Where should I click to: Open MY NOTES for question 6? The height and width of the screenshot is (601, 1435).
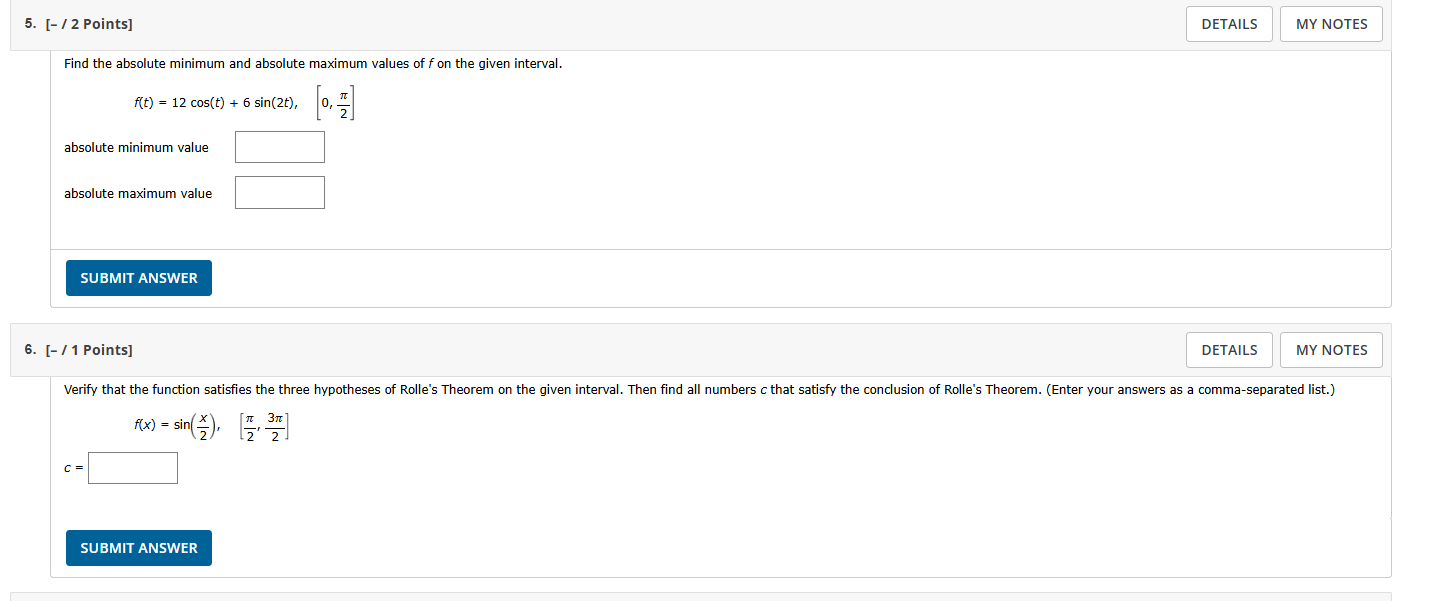(1331, 350)
